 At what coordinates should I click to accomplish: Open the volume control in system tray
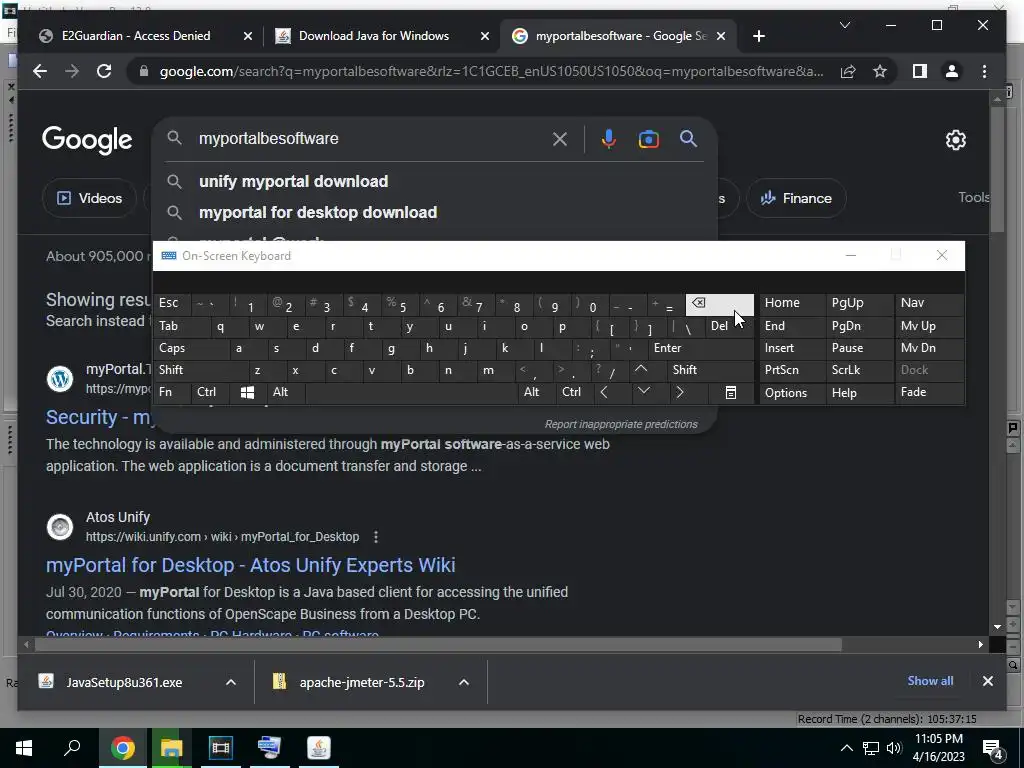pyautogui.click(x=894, y=748)
